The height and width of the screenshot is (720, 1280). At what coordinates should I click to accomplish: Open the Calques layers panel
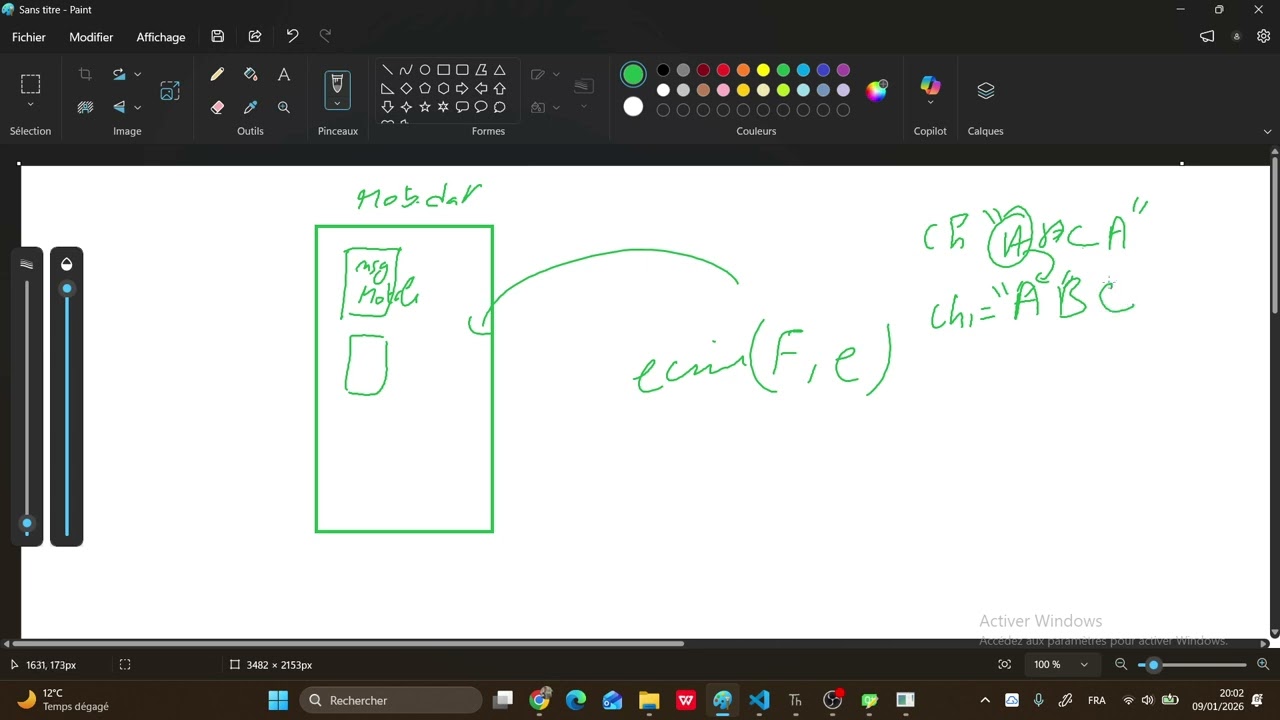click(985, 90)
